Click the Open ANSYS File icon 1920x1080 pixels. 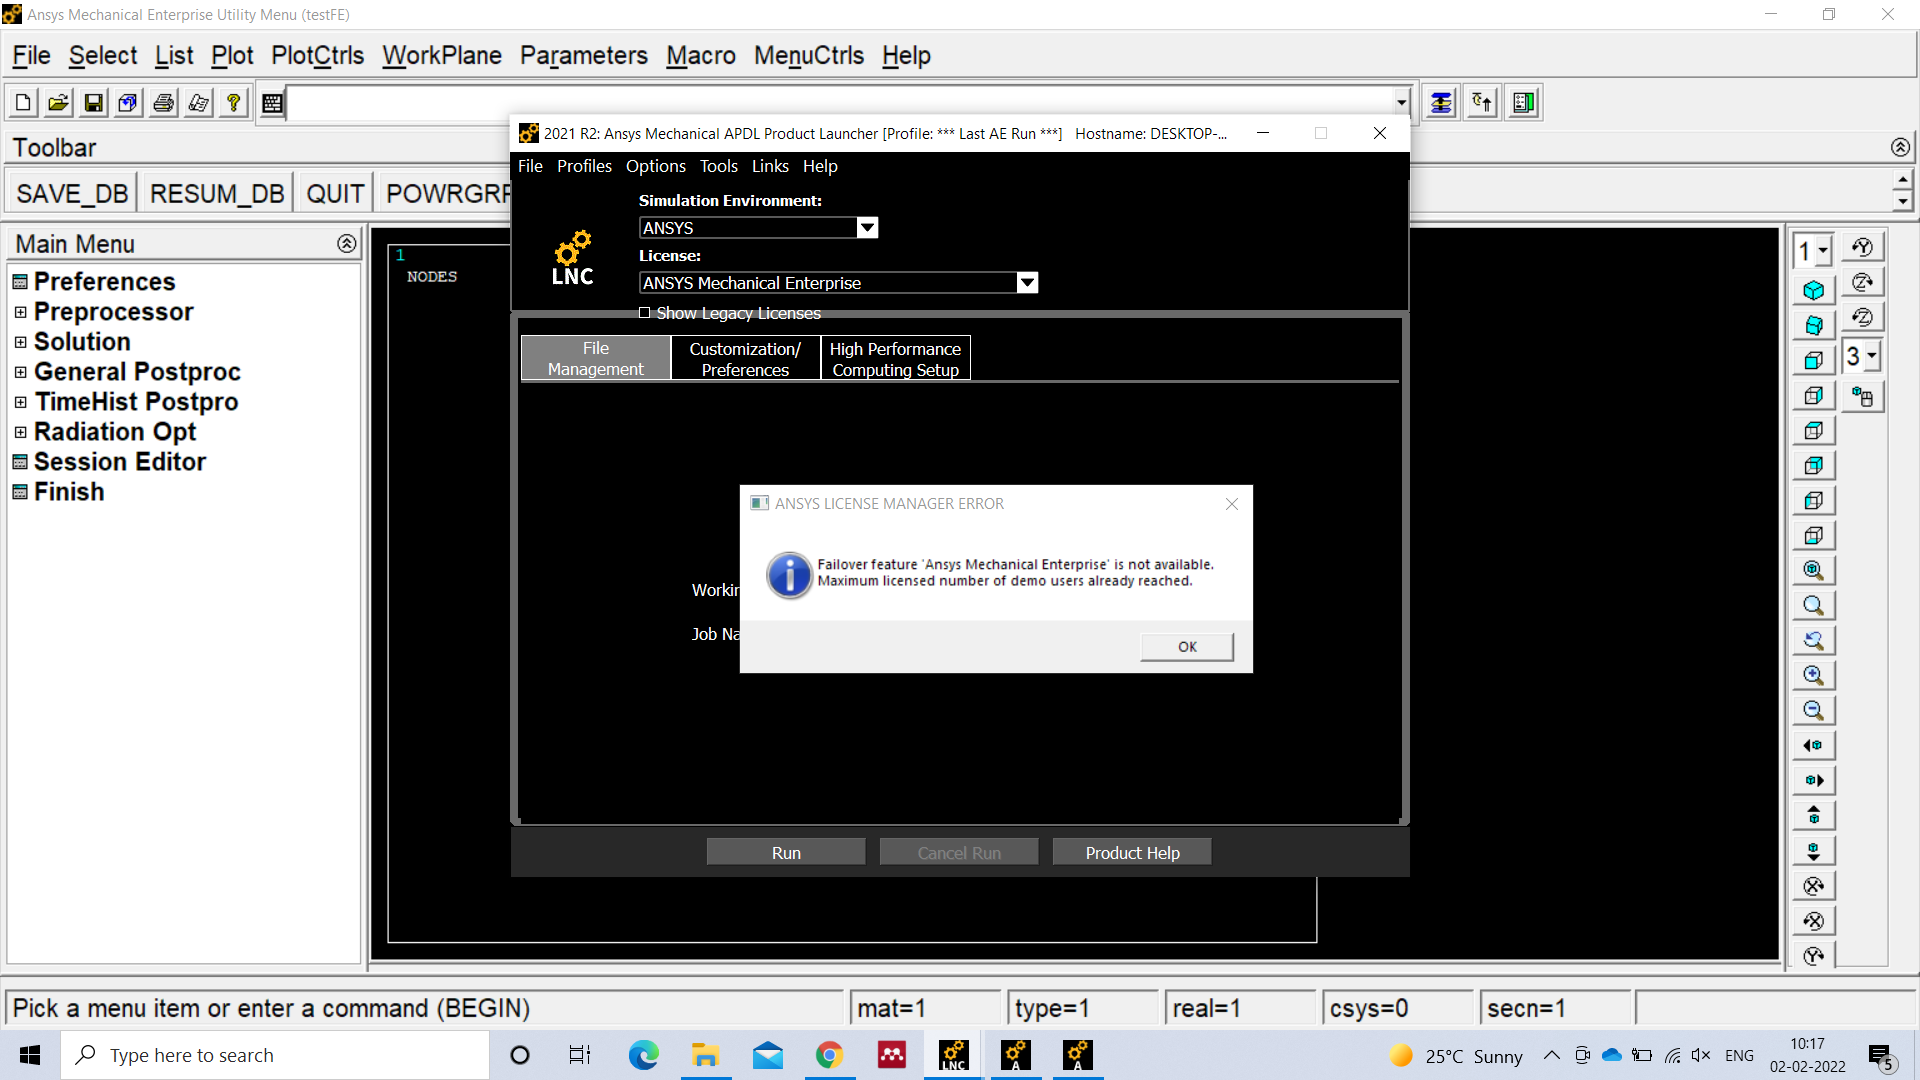pyautogui.click(x=58, y=102)
